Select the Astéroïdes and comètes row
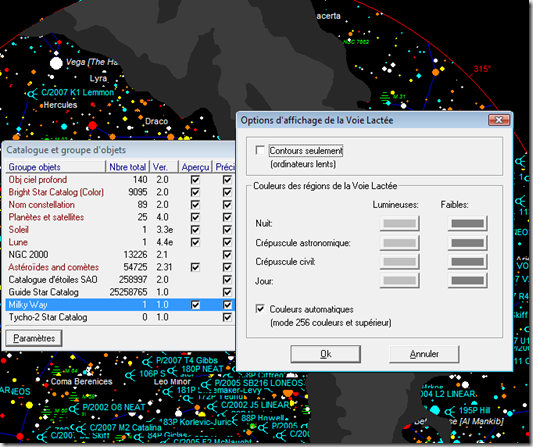This screenshot has width=533, height=447. [x=120, y=267]
